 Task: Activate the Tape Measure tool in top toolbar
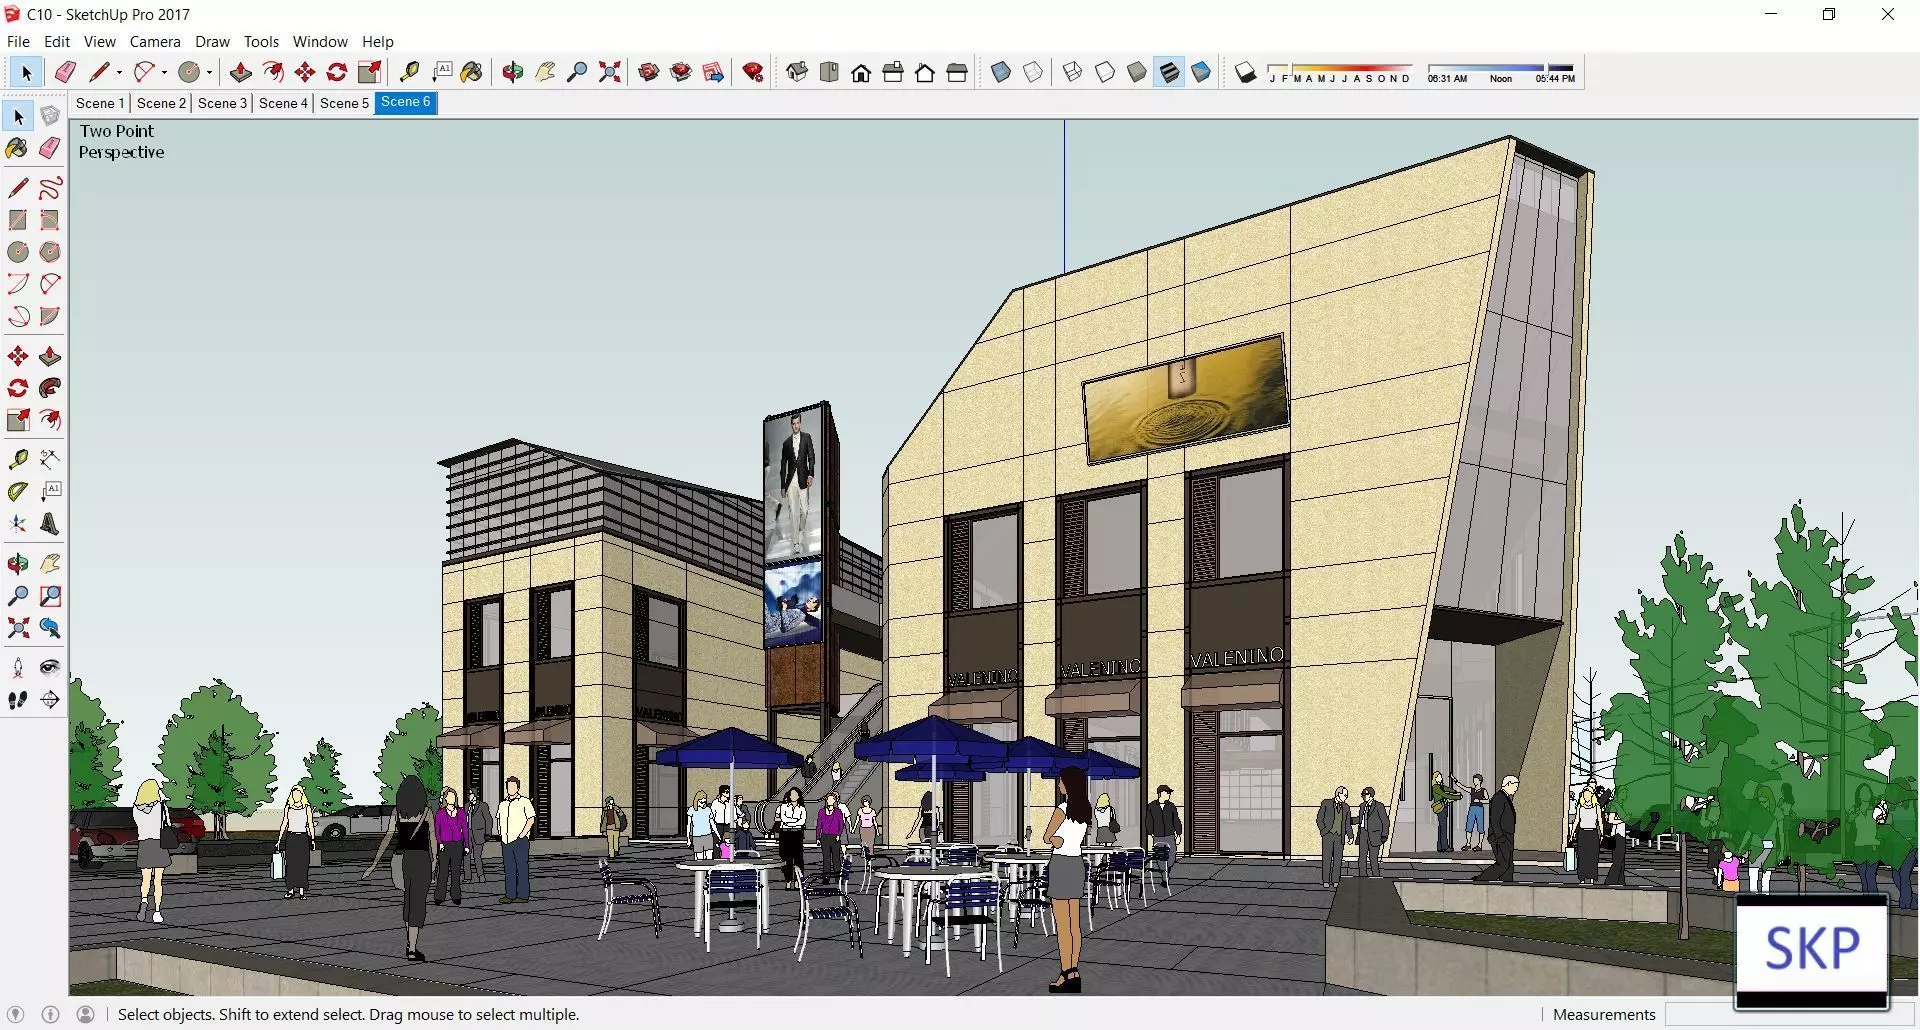(409, 72)
